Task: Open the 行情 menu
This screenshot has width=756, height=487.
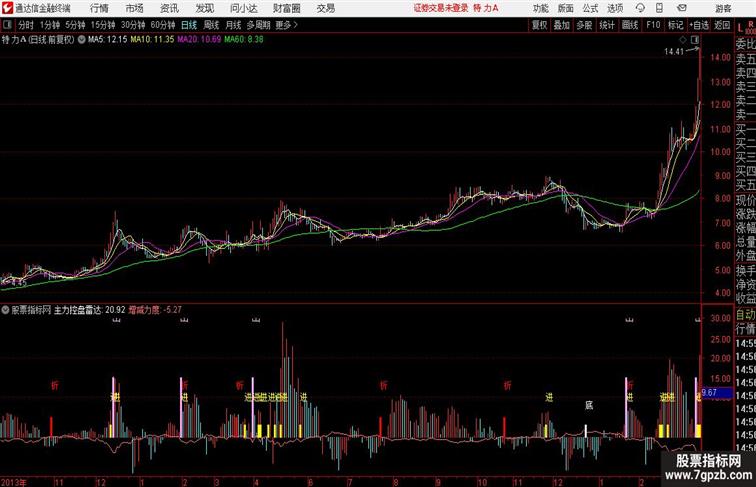Action: (99, 8)
